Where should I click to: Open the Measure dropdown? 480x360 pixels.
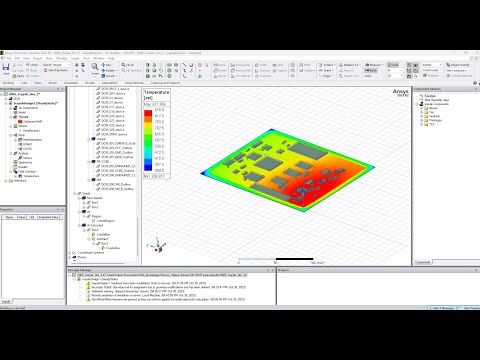click(x=374, y=65)
